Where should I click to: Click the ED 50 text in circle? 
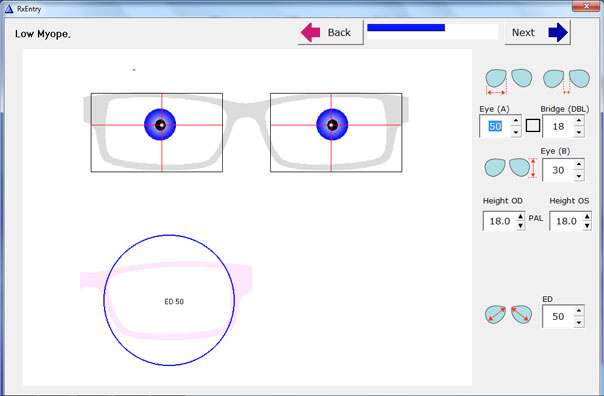174,302
